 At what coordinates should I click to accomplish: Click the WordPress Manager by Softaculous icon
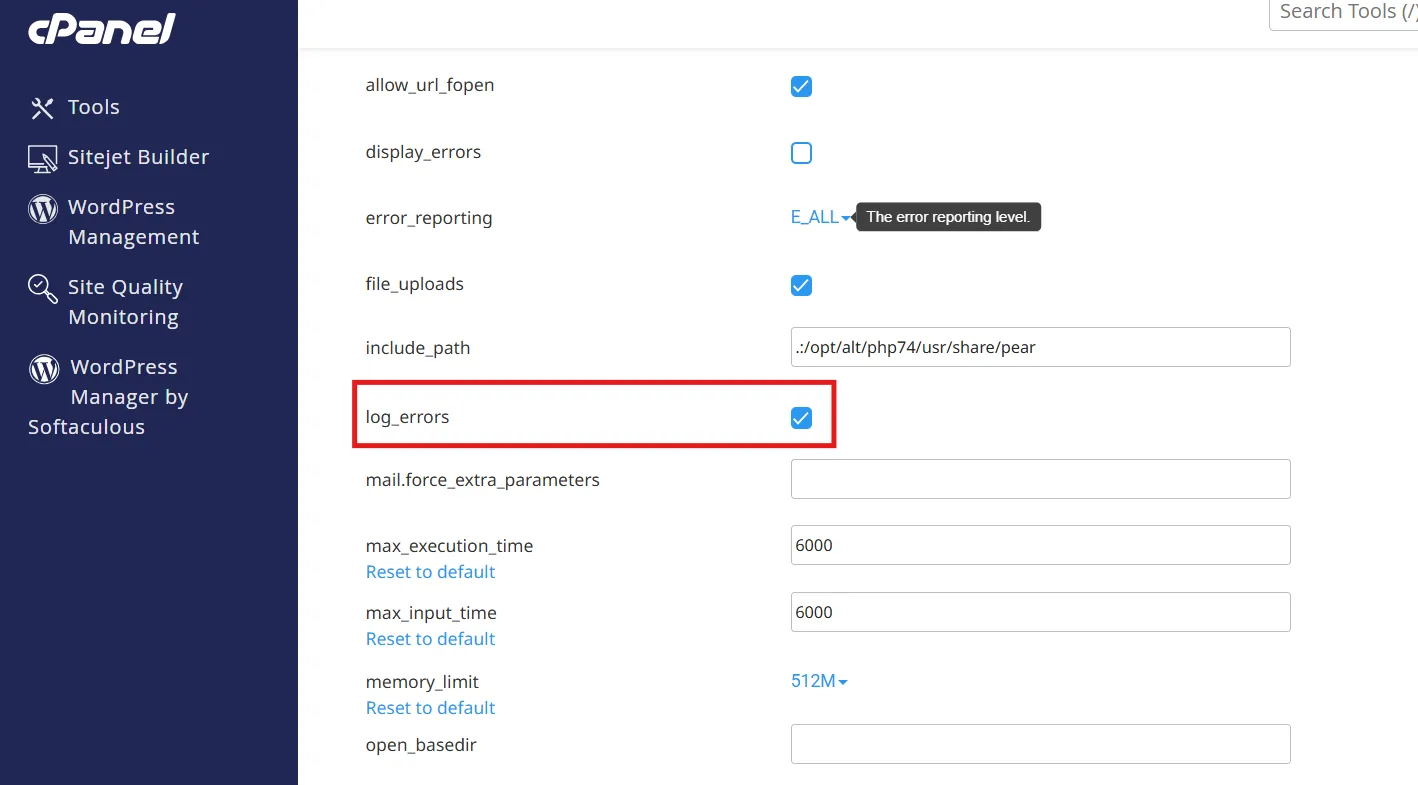click(x=44, y=368)
